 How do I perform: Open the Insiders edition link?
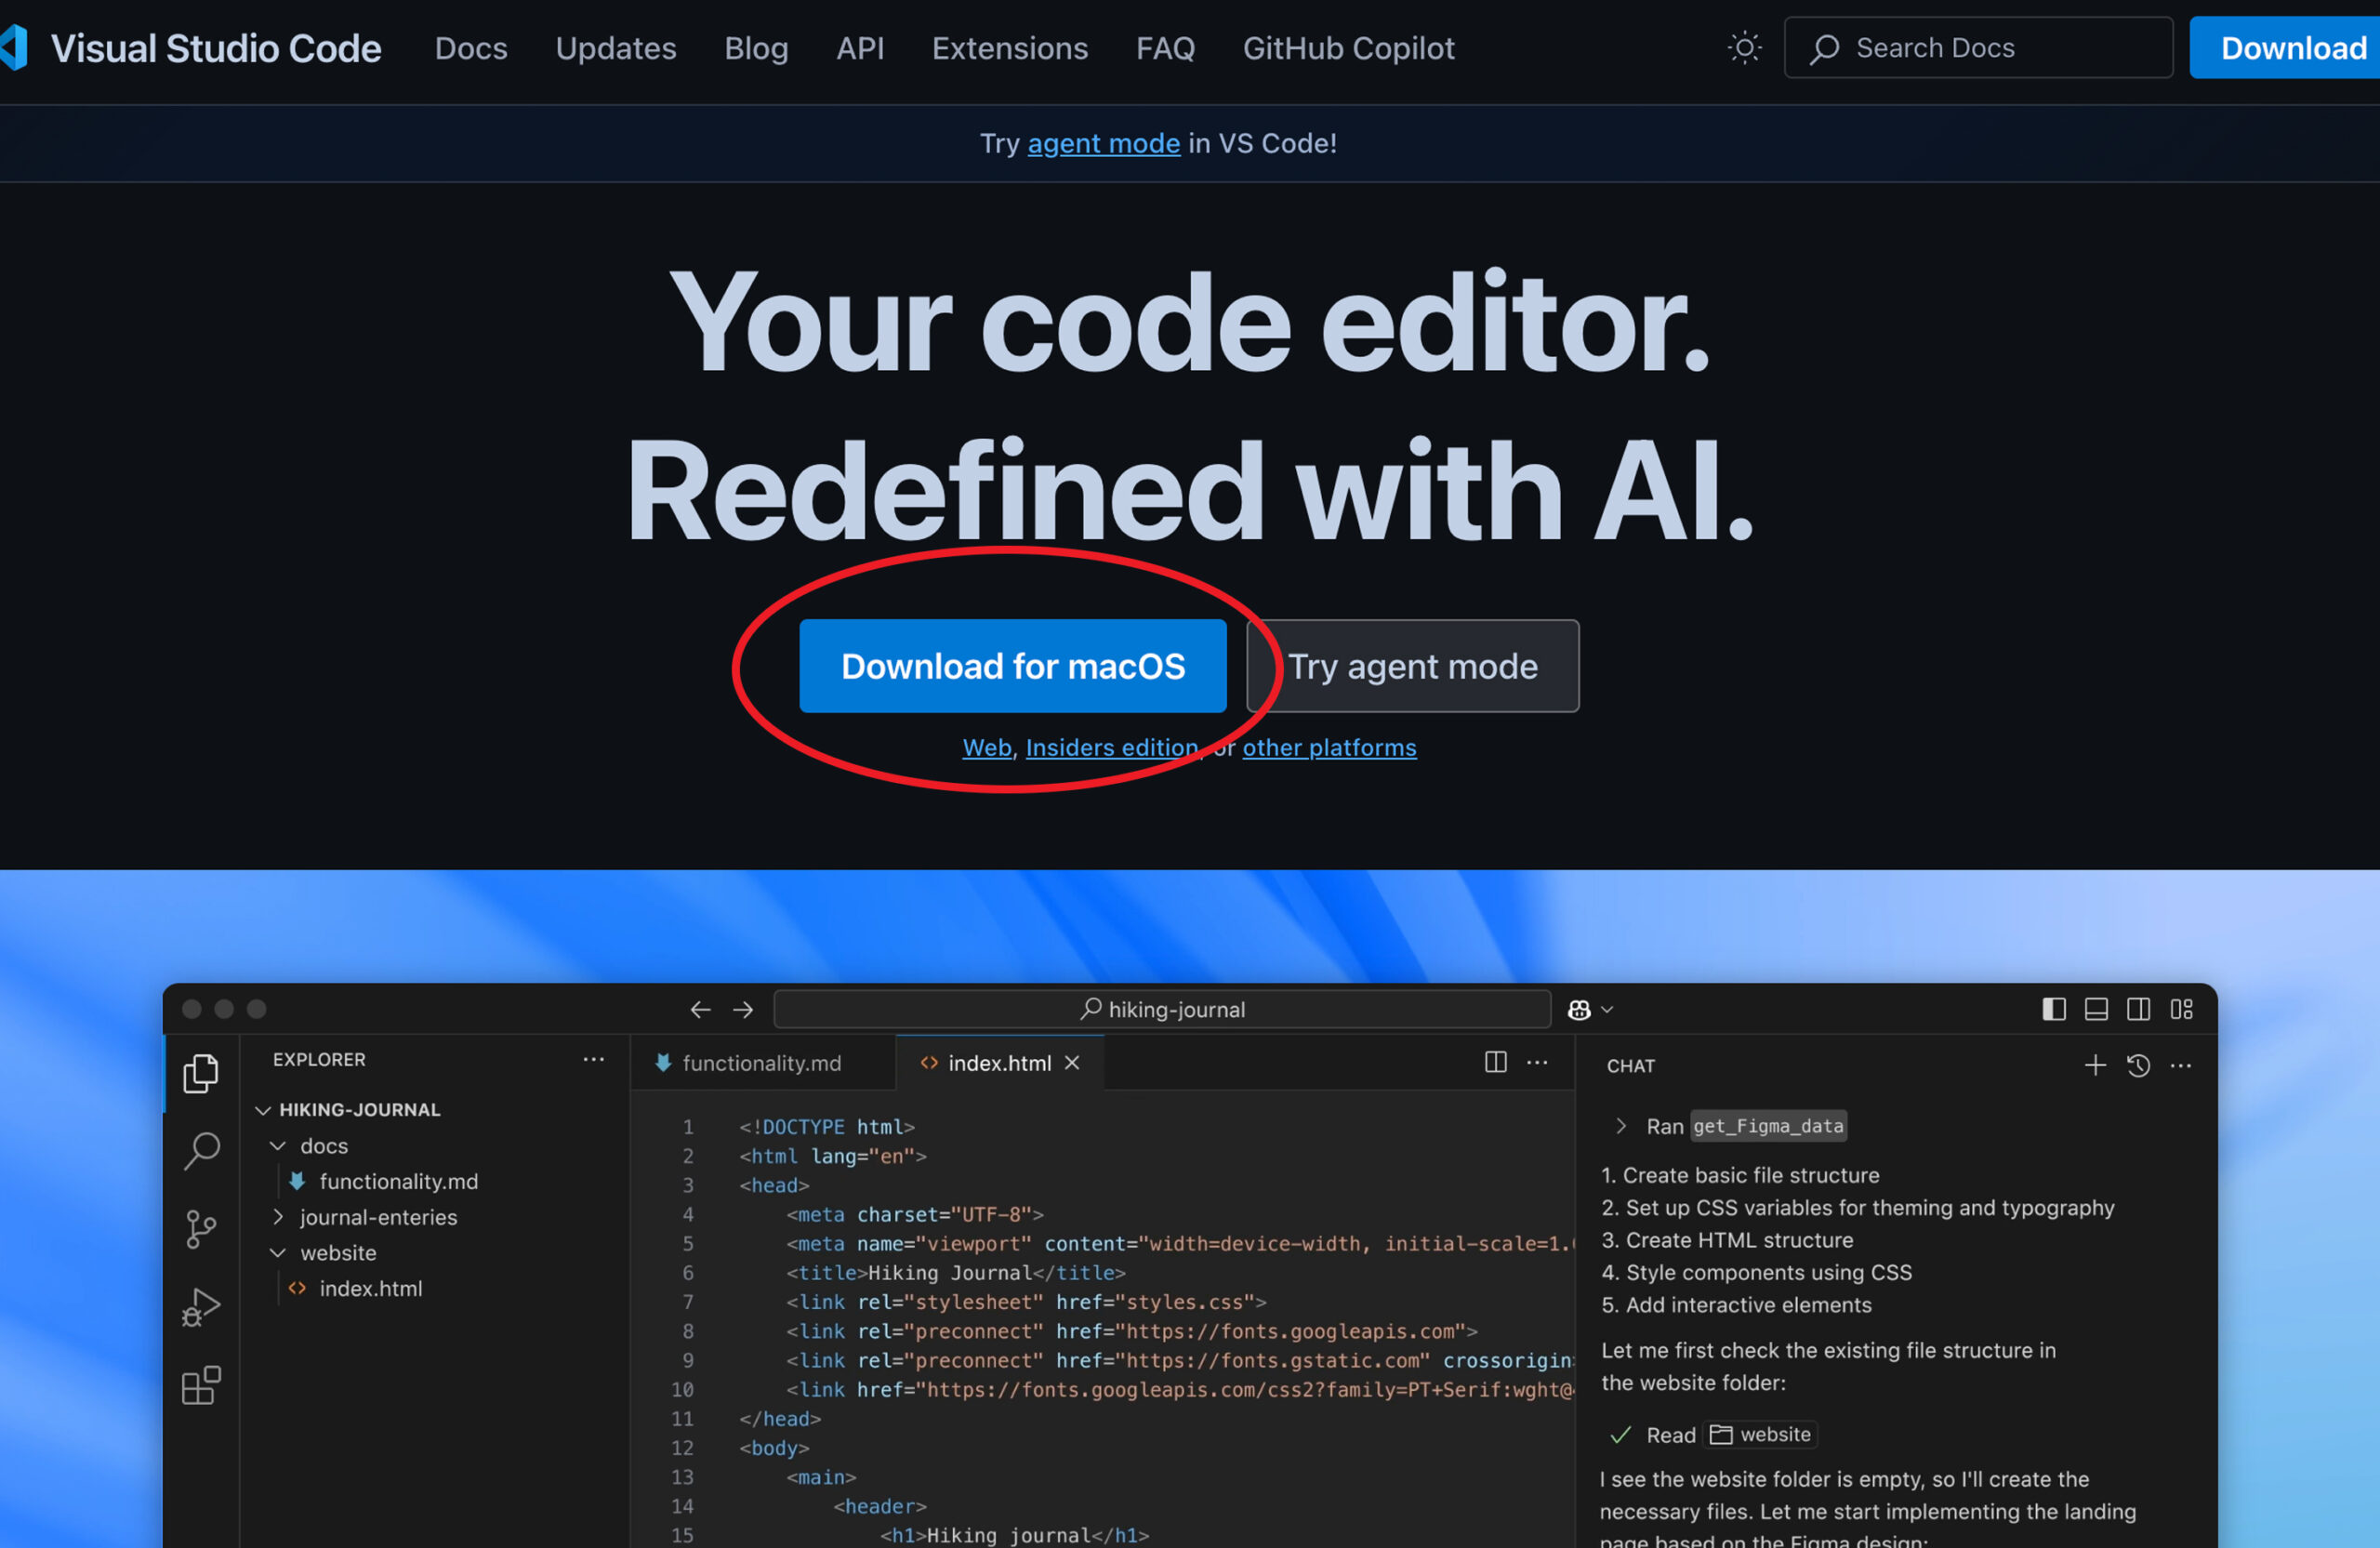tap(1112, 747)
